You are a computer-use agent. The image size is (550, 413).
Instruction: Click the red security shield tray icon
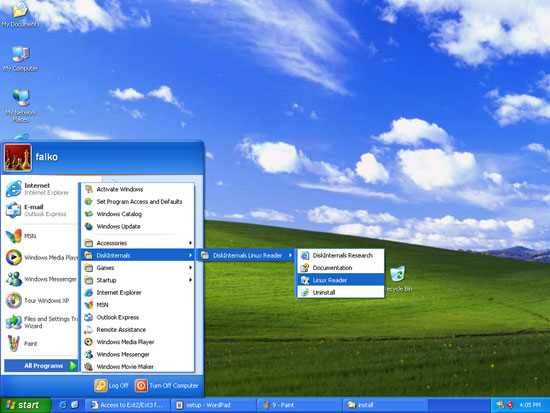[510, 405]
